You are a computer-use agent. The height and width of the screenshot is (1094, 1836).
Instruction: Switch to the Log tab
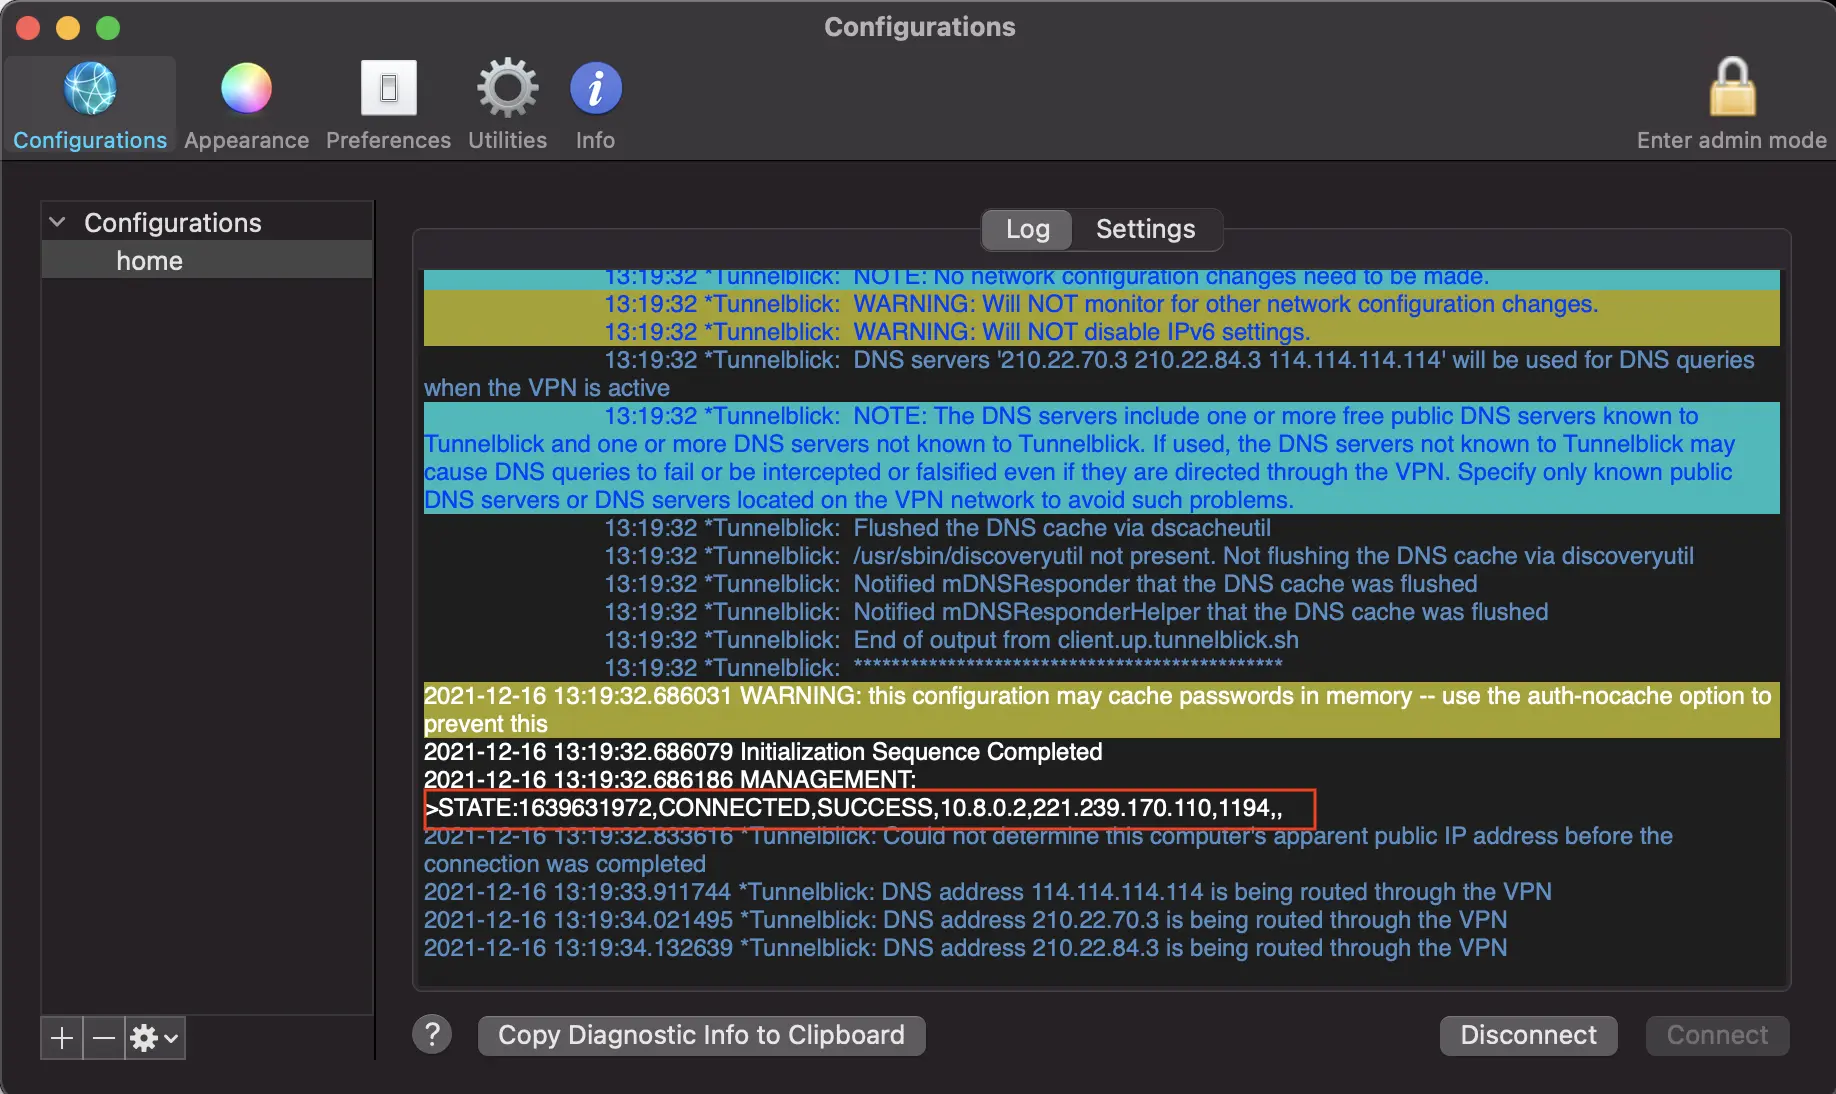point(1027,229)
